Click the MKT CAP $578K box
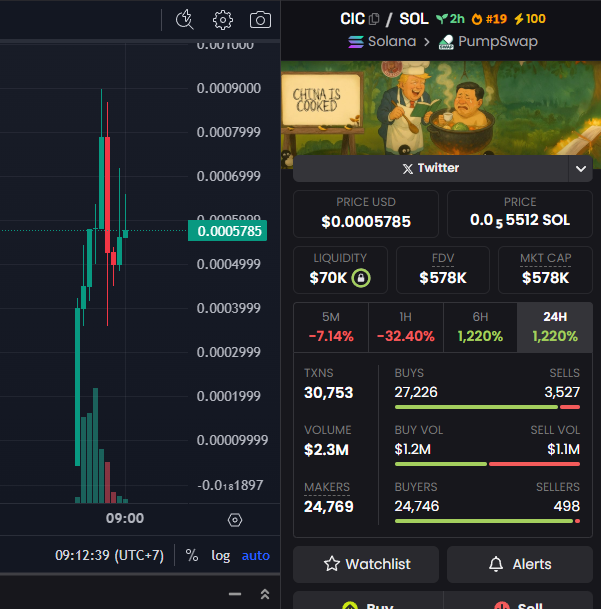The height and width of the screenshot is (609, 601). (x=545, y=270)
